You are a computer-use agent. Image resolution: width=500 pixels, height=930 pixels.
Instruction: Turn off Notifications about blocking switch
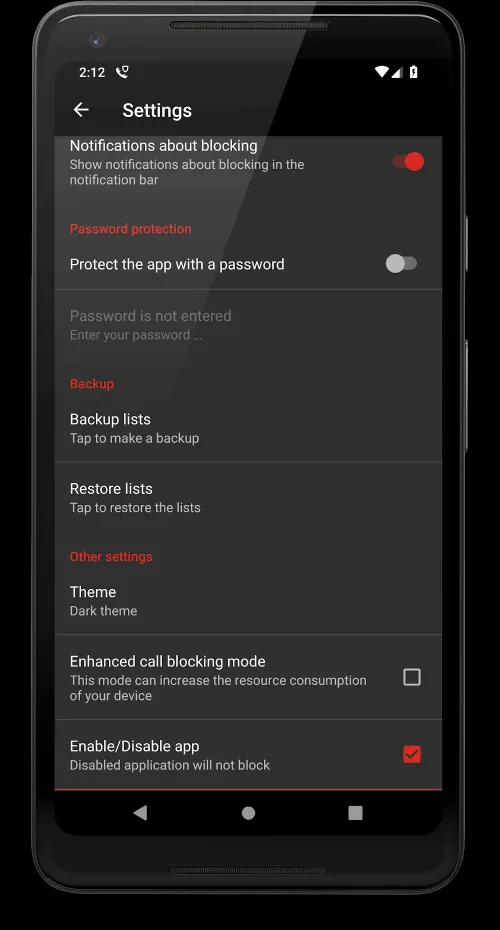tap(408, 161)
